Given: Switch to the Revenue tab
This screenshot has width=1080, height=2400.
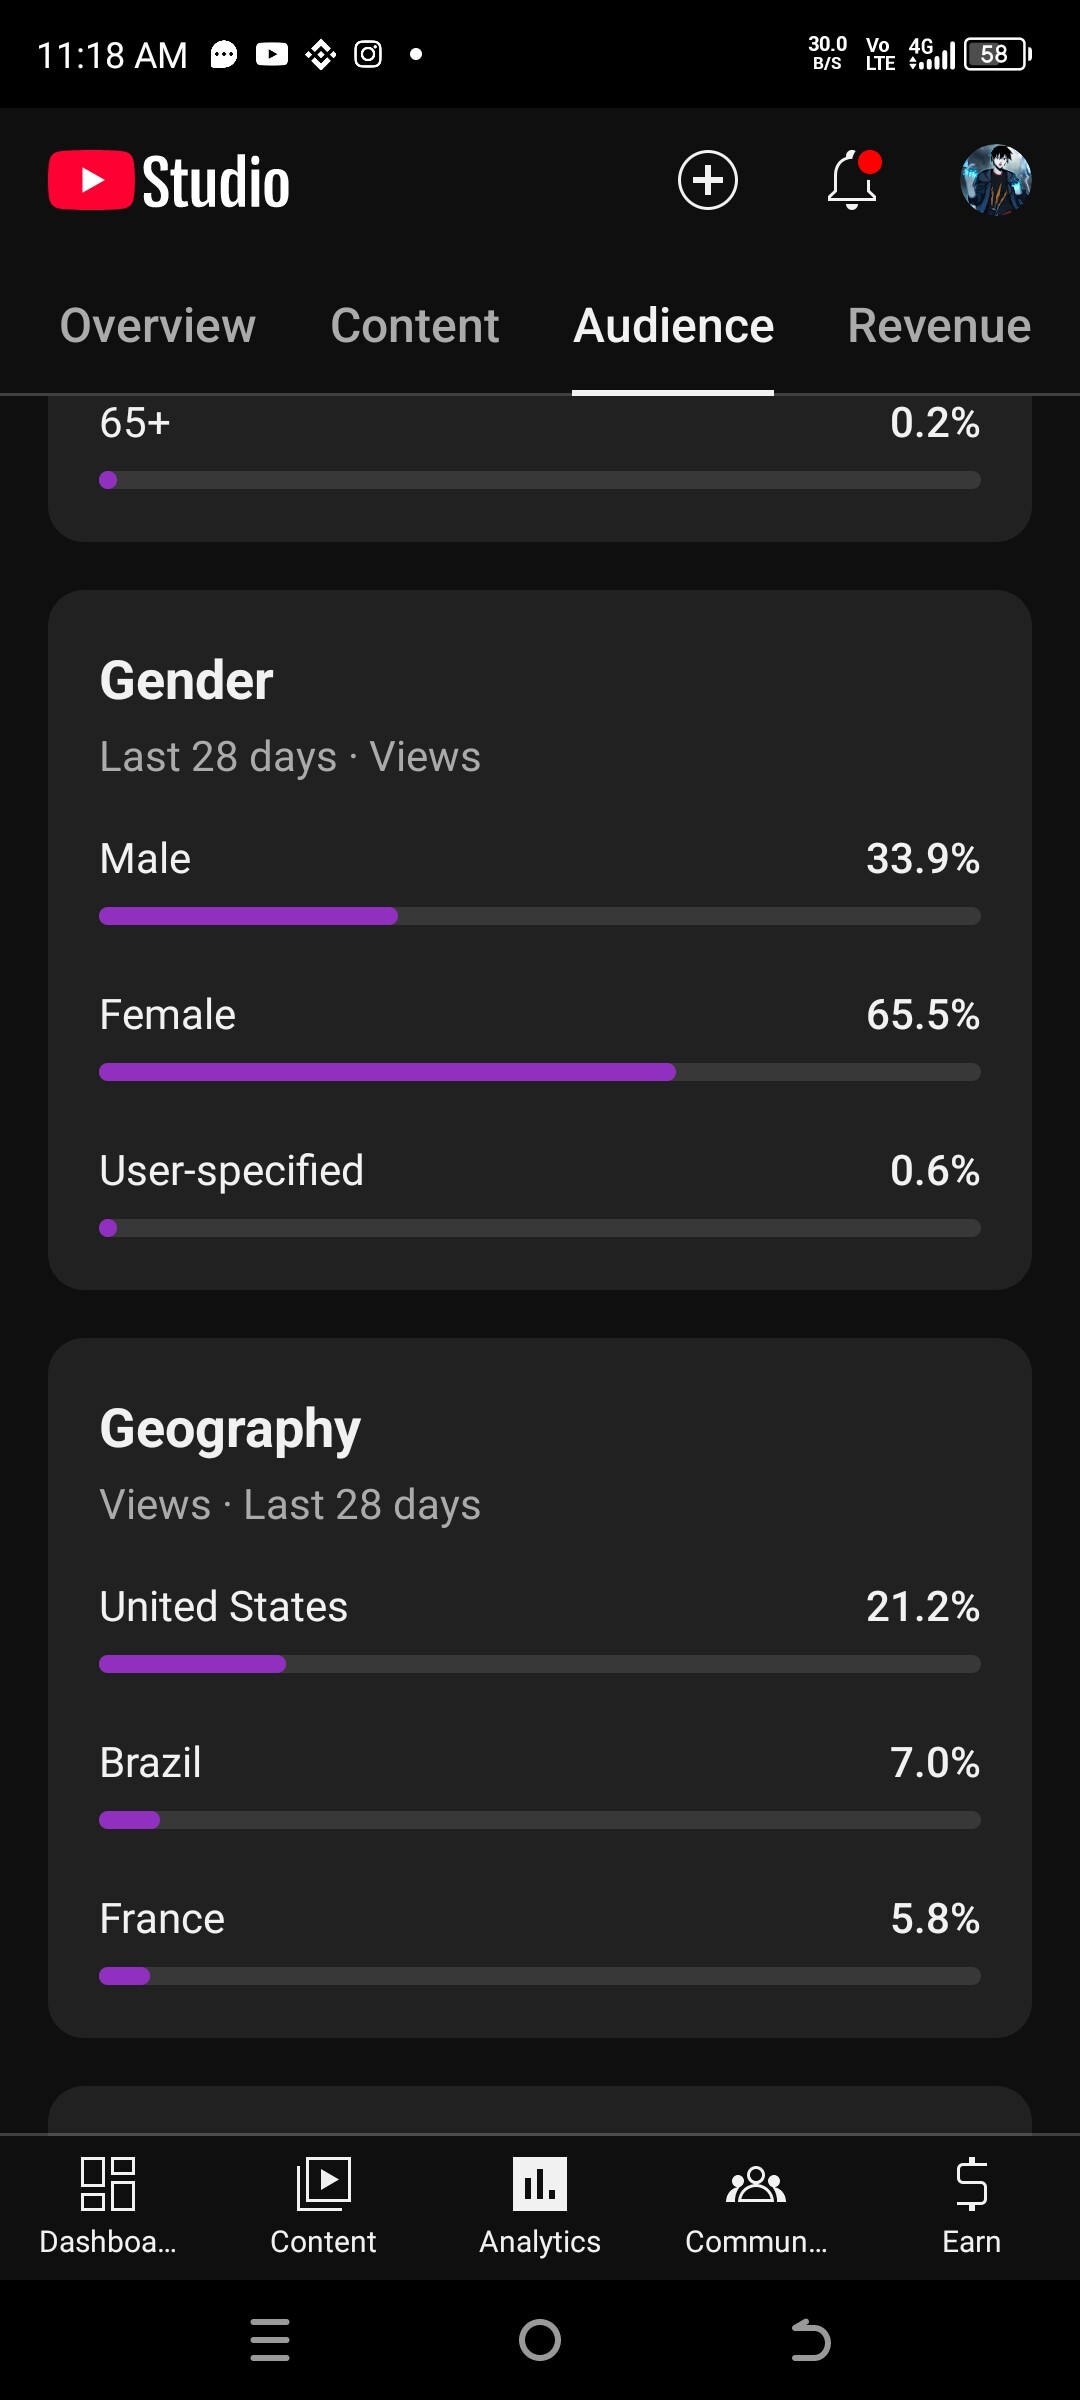Looking at the screenshot, I should [x=939, y=326].
